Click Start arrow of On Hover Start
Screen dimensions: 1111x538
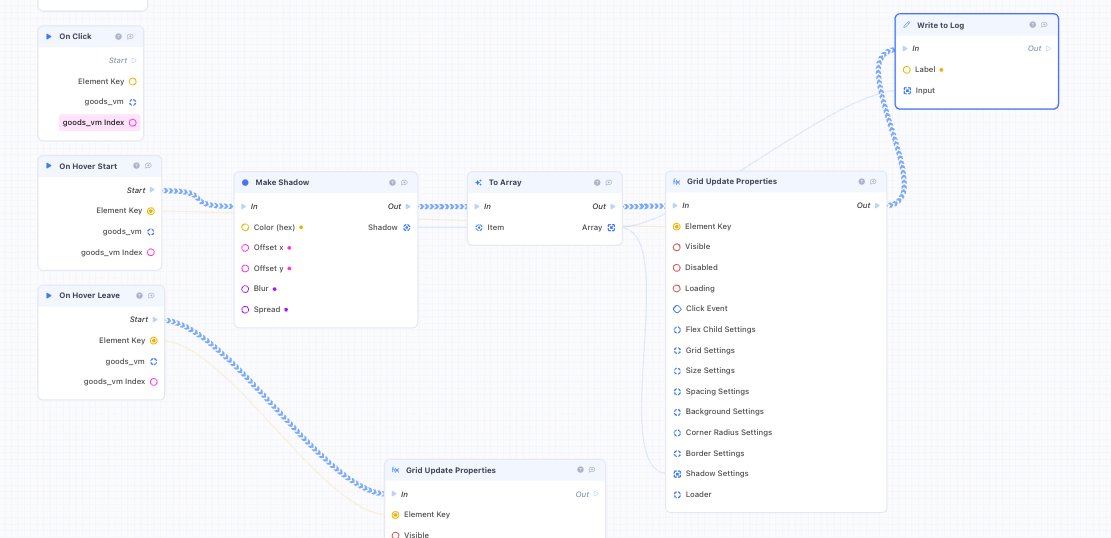152,190
